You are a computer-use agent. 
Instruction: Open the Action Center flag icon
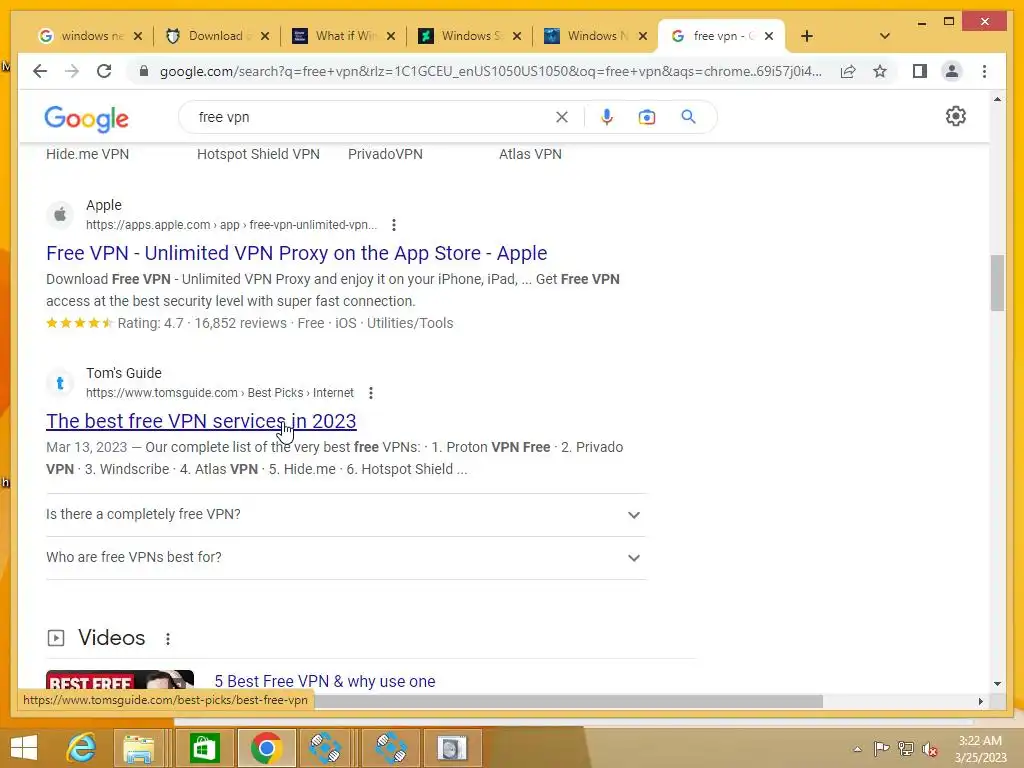click(x=881, y=749)
